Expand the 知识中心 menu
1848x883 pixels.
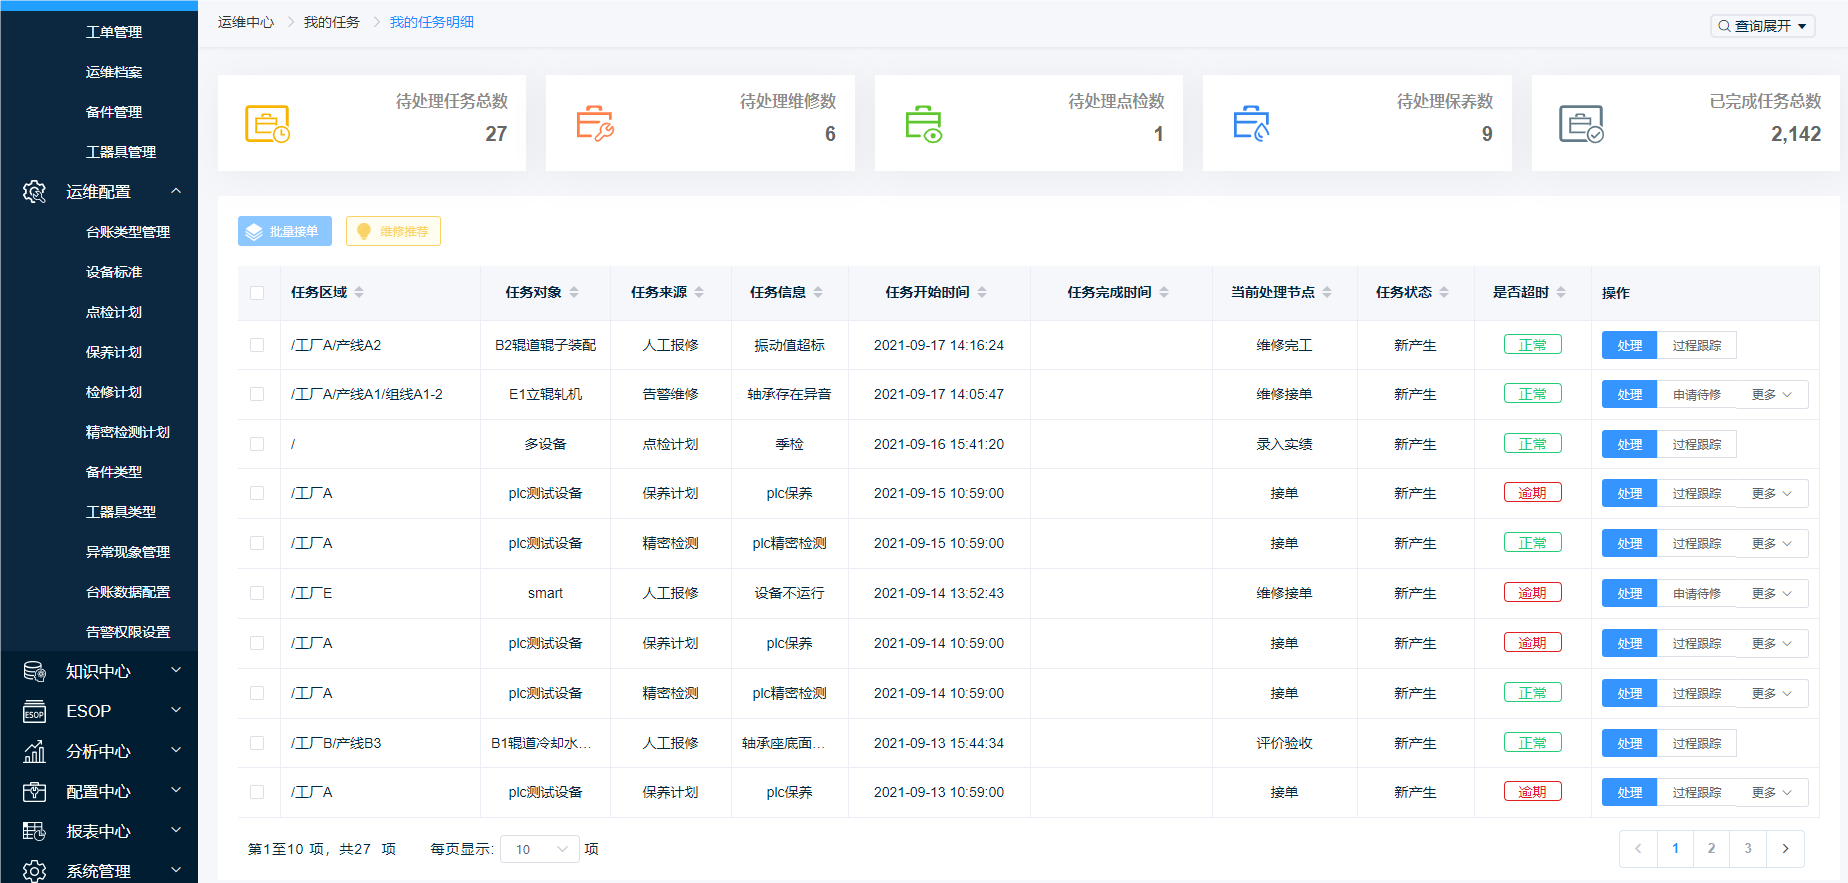(176, 670)
